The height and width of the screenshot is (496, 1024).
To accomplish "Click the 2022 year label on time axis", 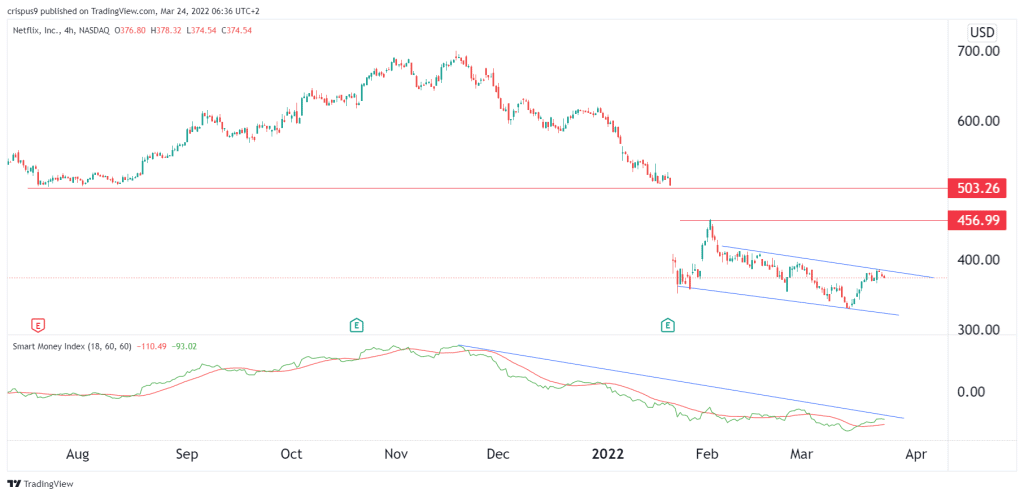I will [609, 454].
